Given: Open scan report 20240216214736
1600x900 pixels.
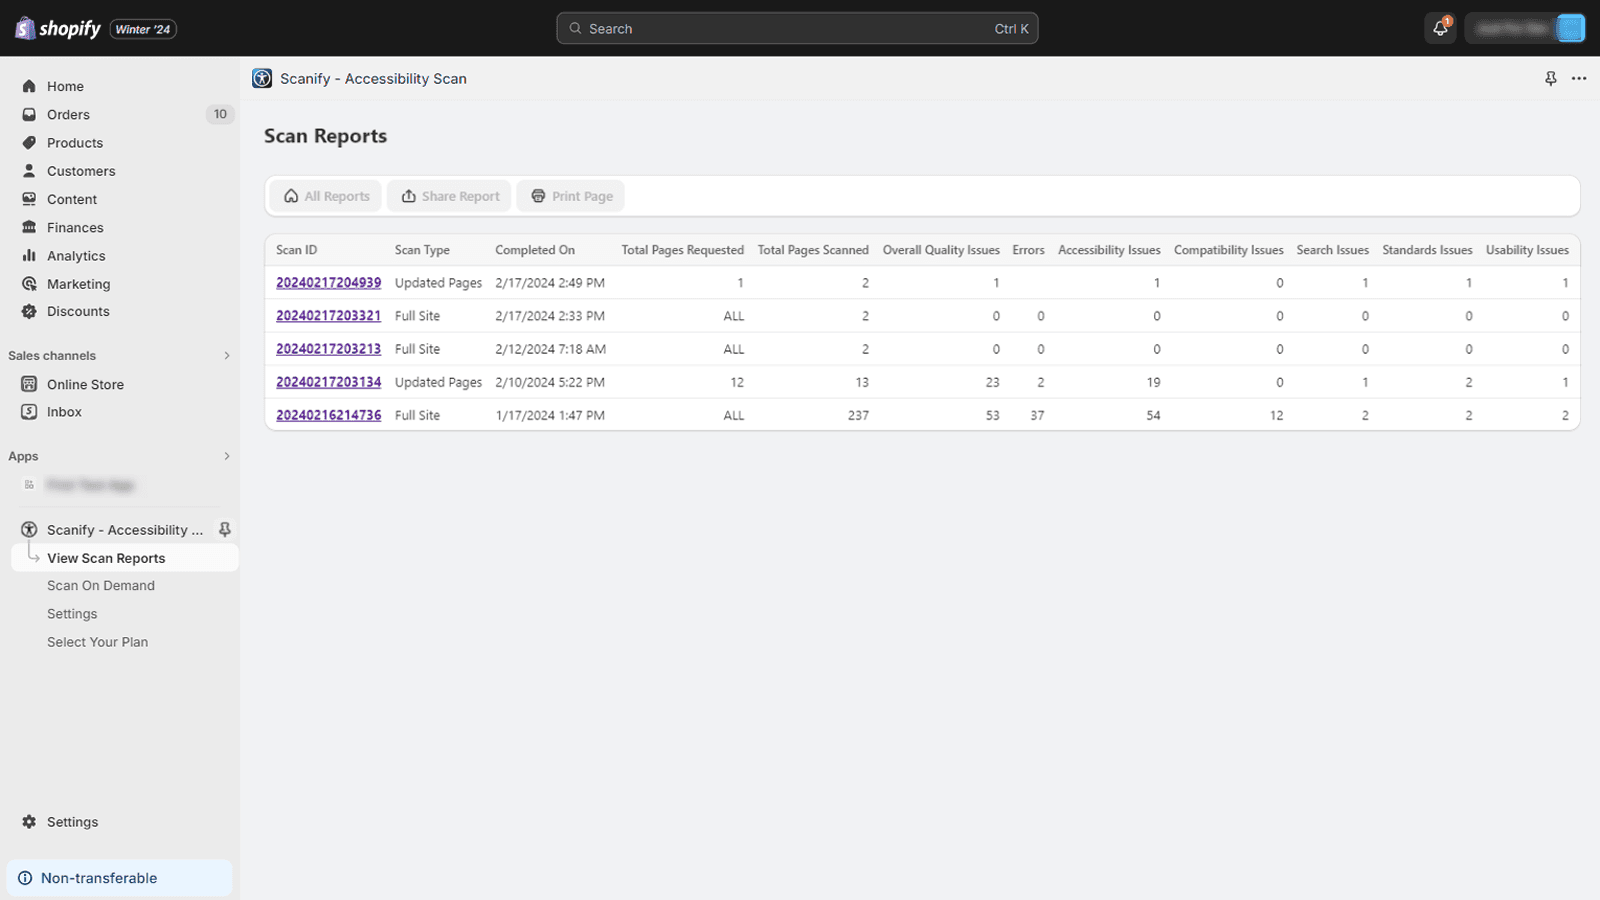Looking at the screenshot, I should pos(328,415).
